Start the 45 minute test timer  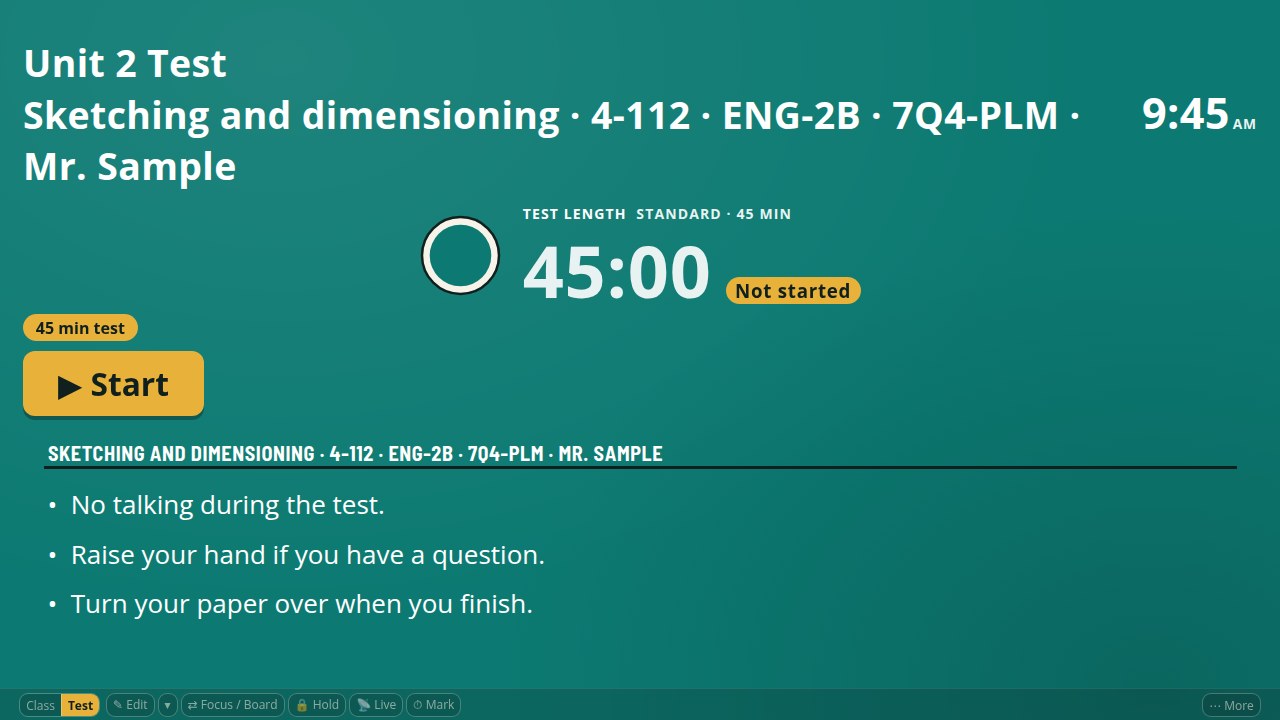tap(113, 384)
